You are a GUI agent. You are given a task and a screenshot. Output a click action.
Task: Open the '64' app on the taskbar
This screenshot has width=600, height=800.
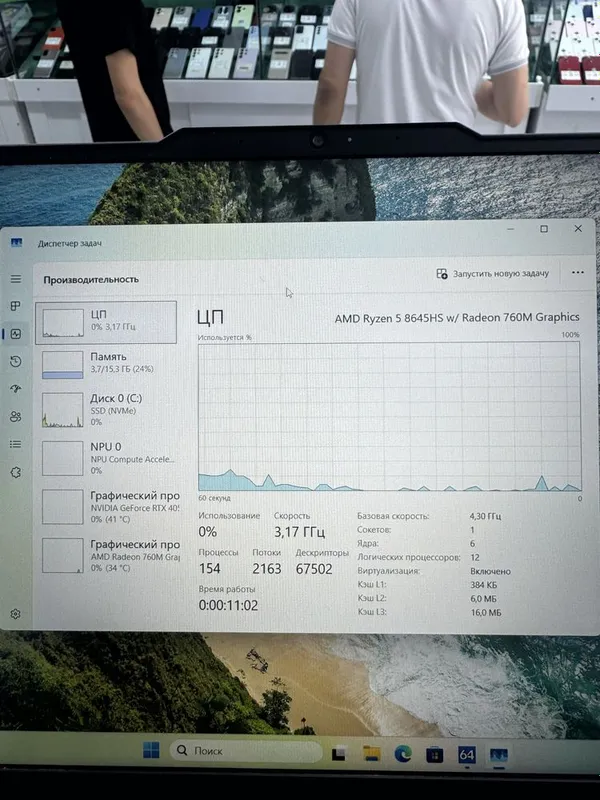(466, 755)
